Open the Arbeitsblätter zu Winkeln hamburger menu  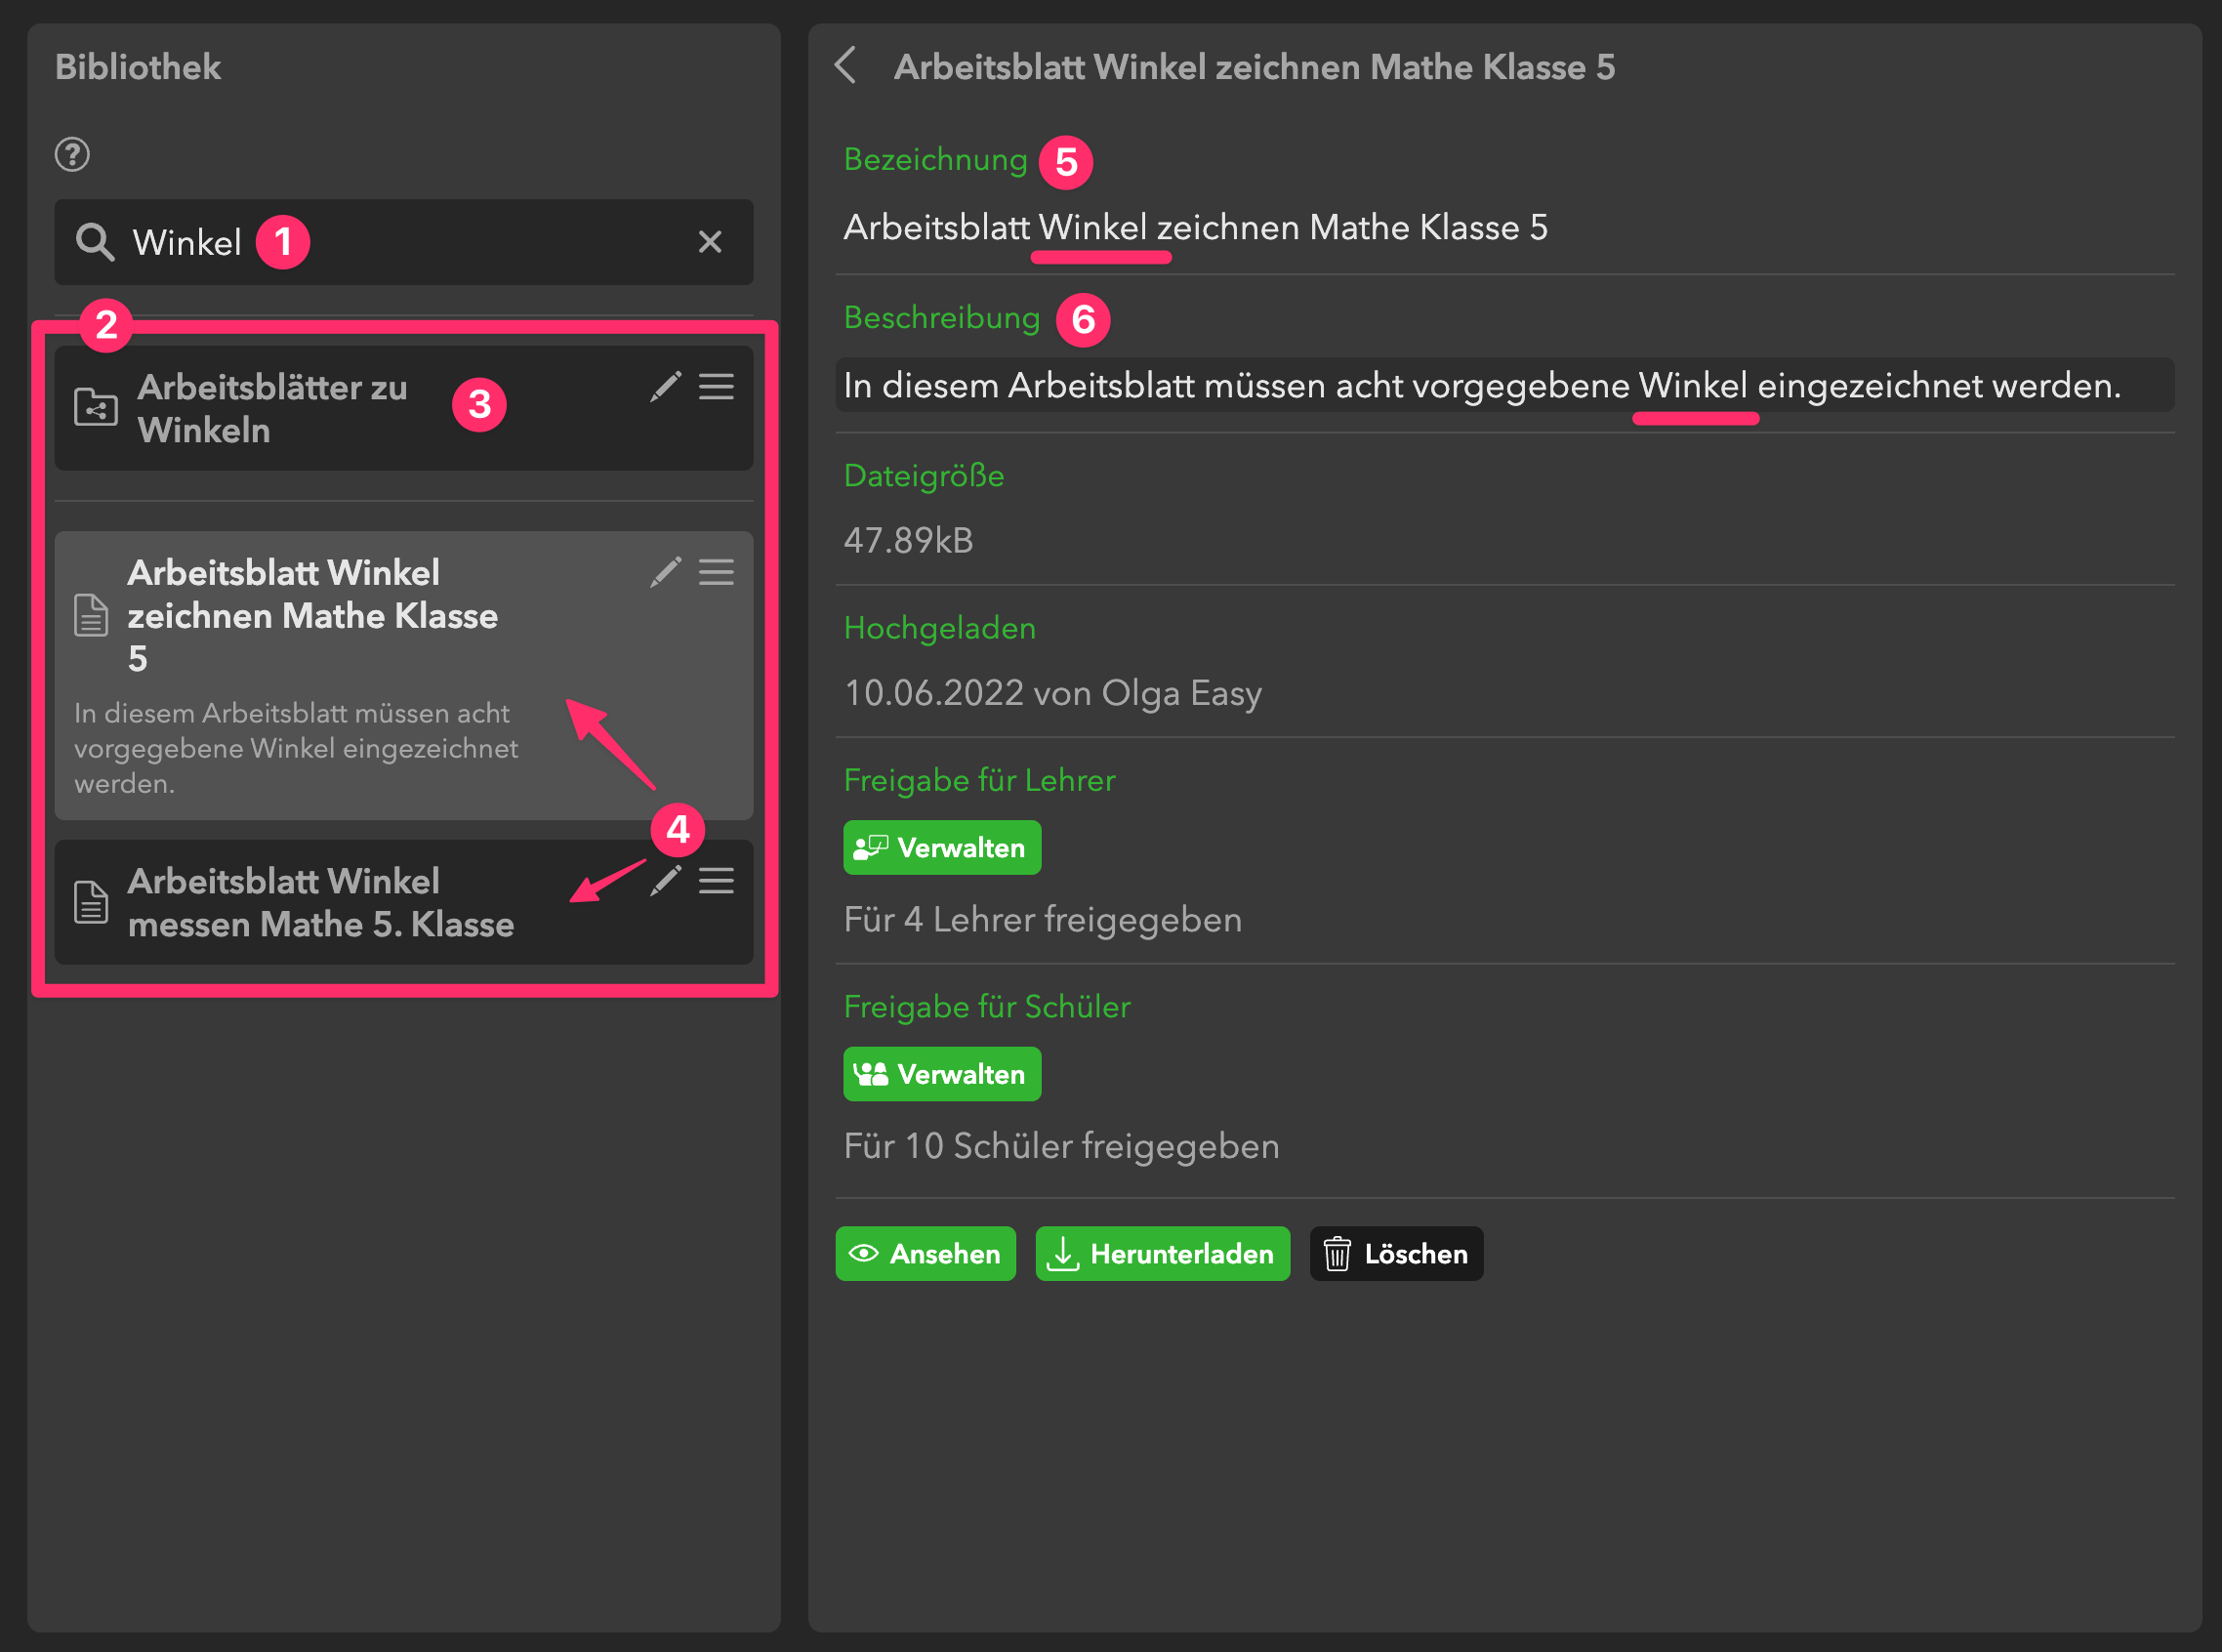716,387
